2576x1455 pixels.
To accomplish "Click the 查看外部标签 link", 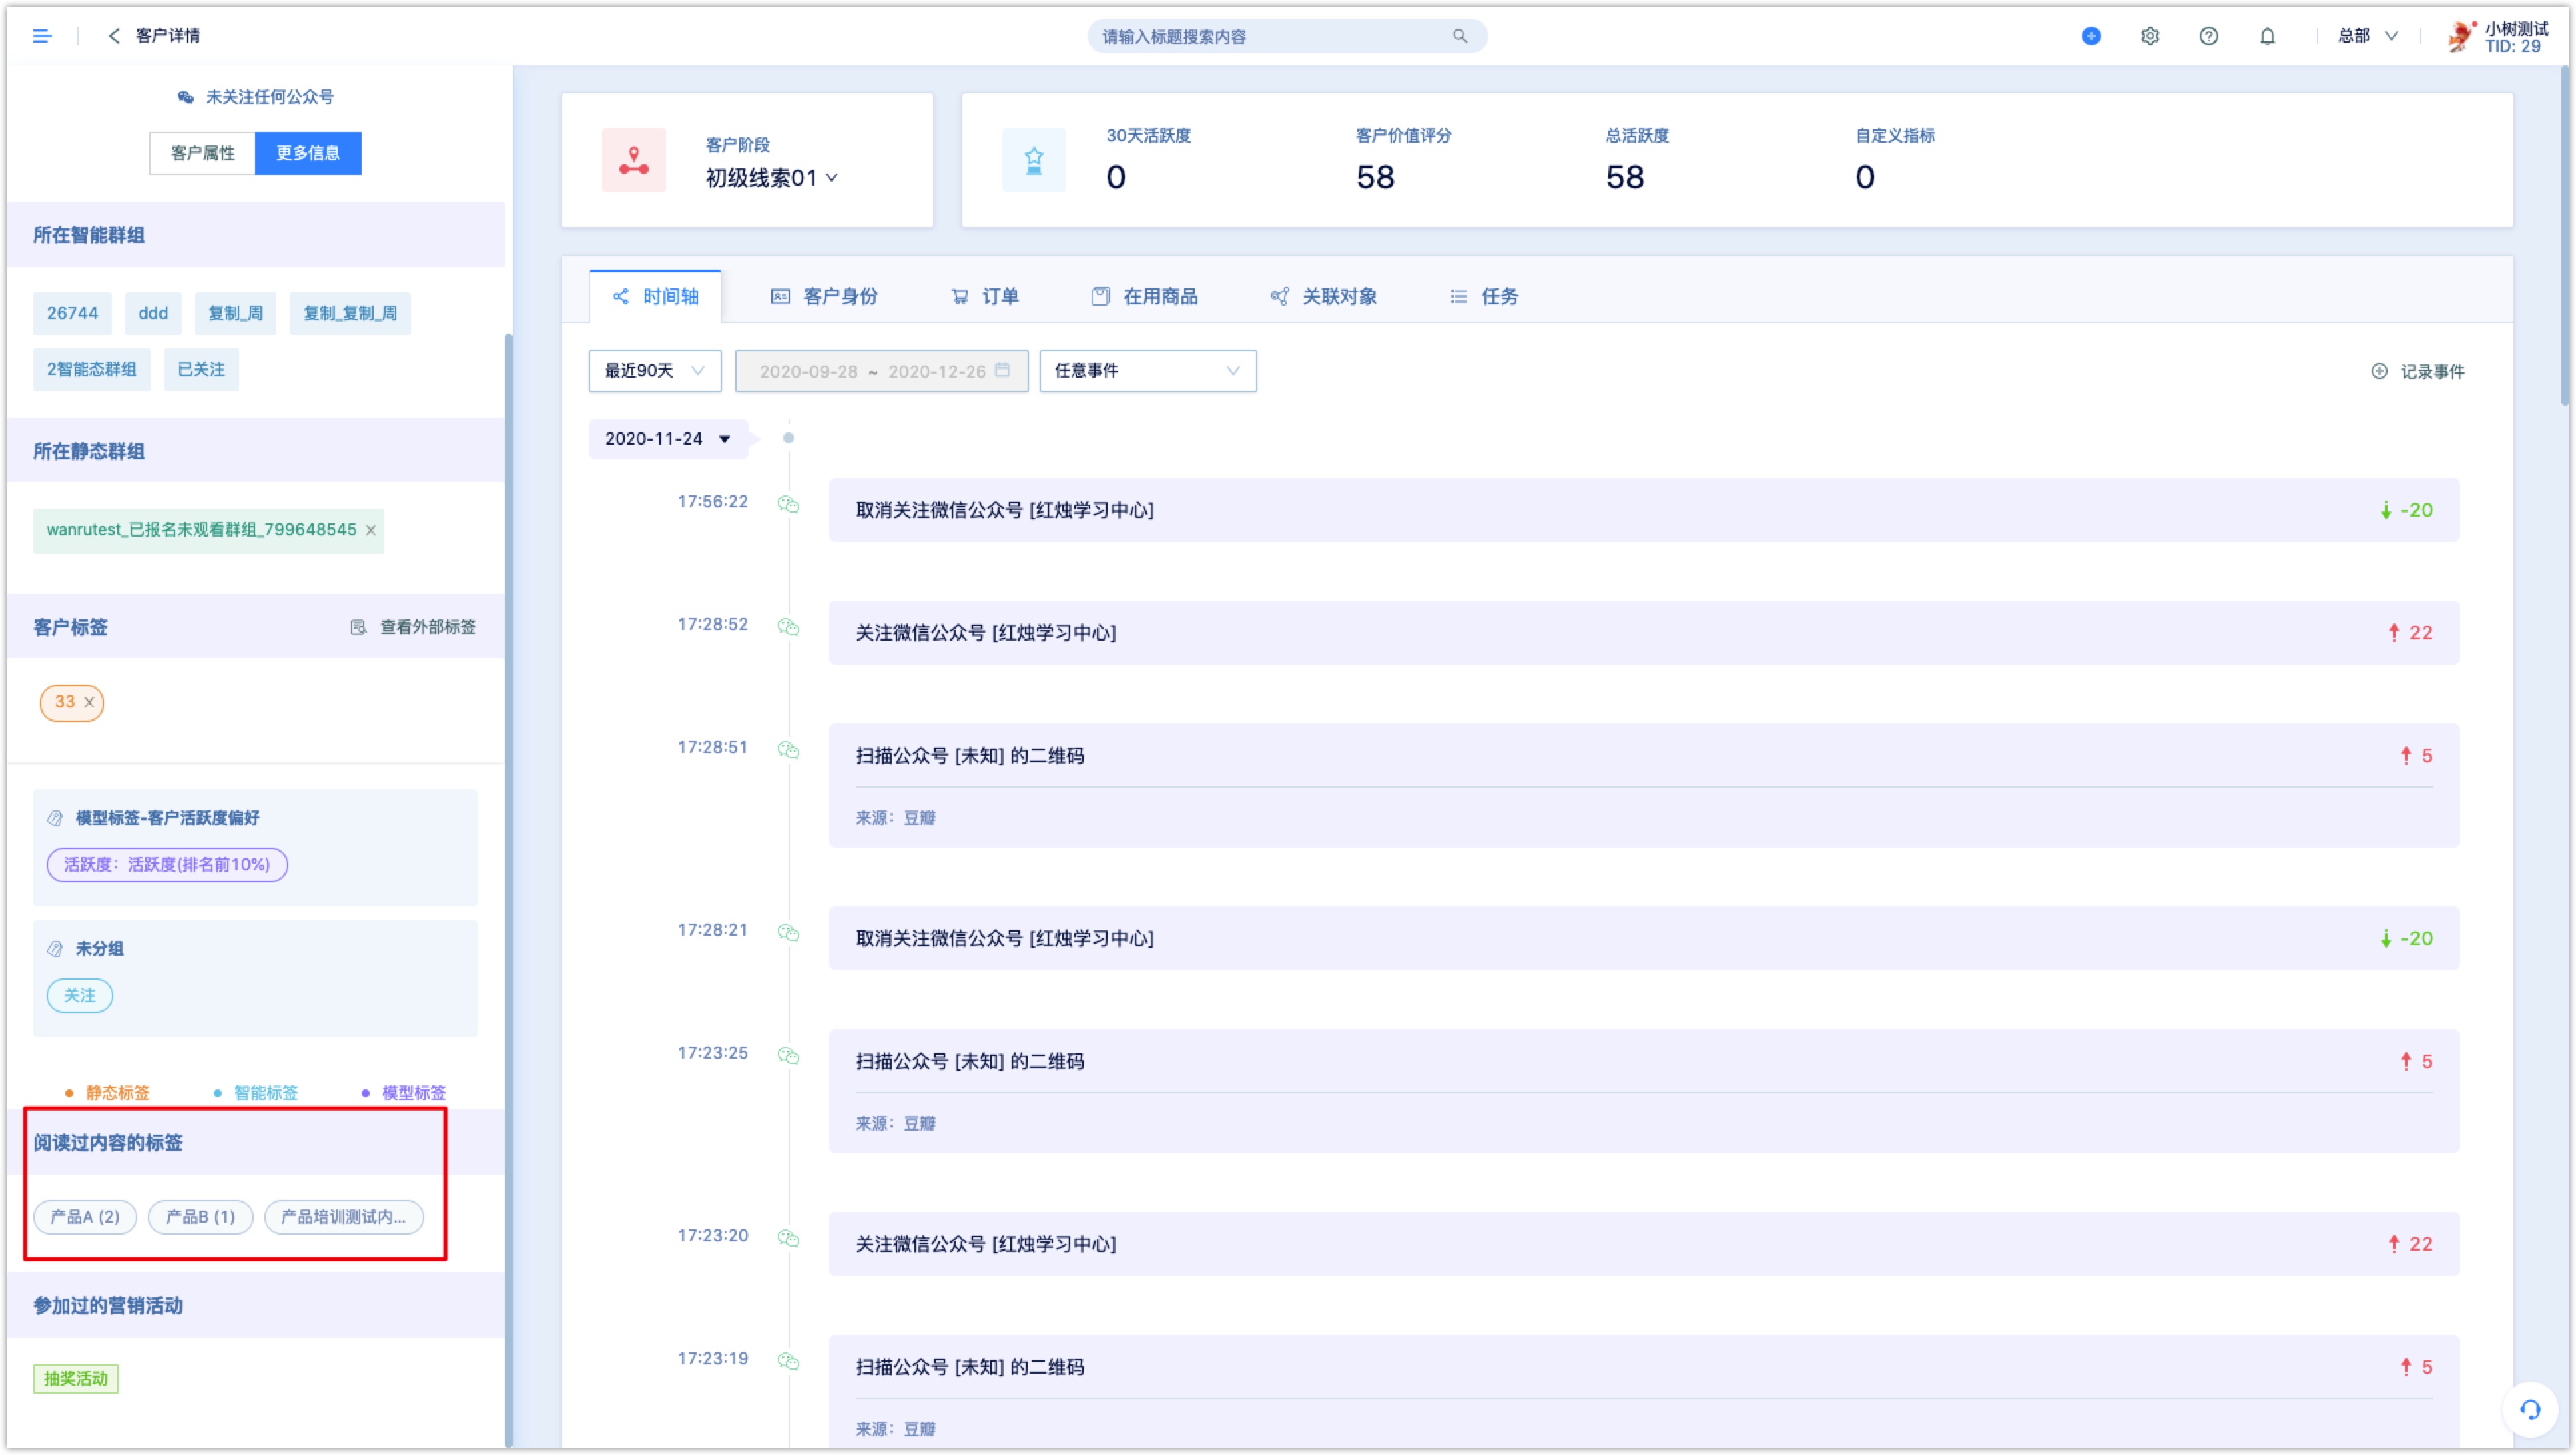I will [x=427, y=627].
